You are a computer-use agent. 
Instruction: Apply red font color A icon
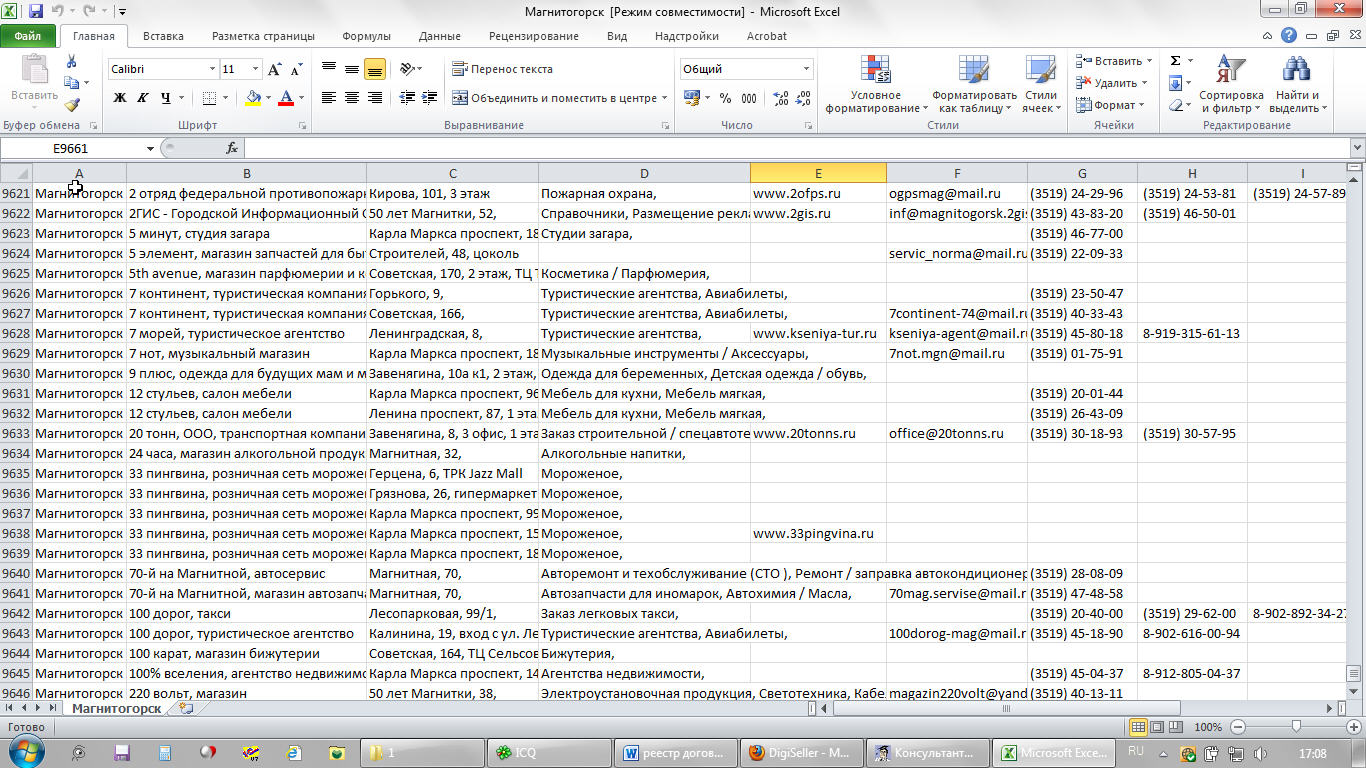287,98
